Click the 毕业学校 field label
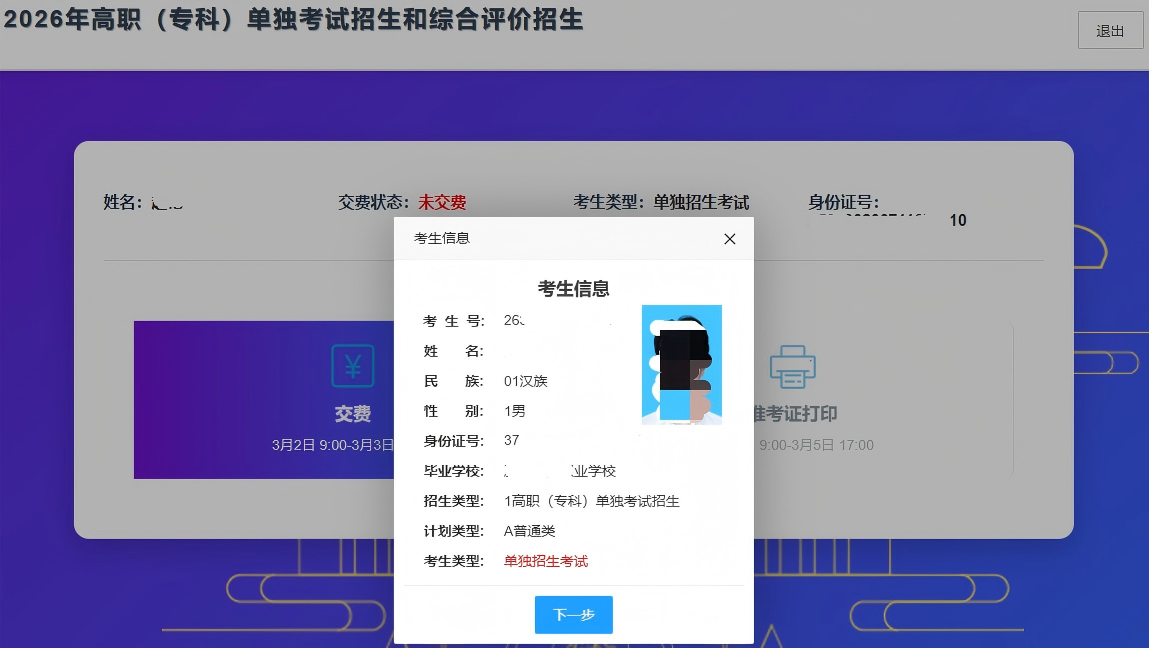This screenshot has height=648, width=1149. (453, 471)
